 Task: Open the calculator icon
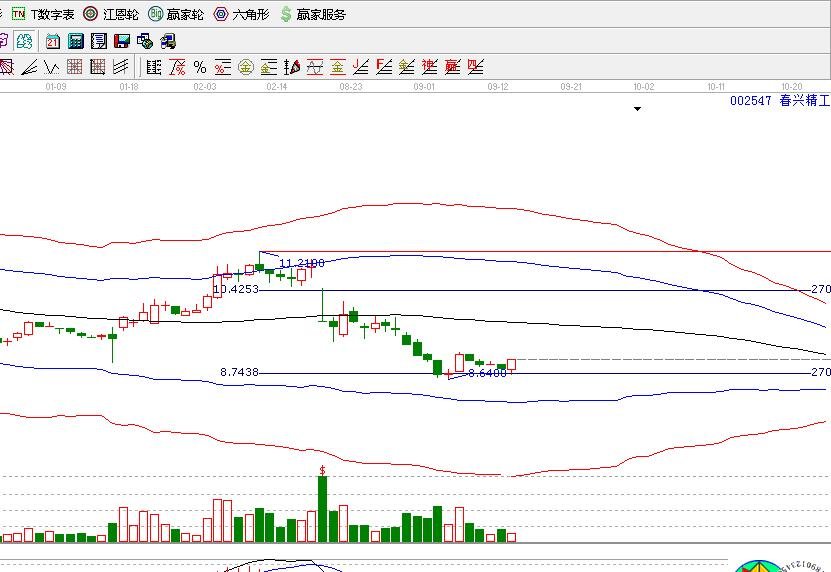coord(76,41)
